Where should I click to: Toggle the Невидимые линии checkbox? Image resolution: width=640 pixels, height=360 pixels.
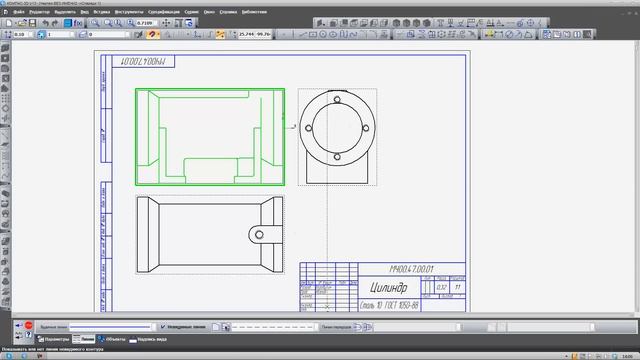[163, 327]
